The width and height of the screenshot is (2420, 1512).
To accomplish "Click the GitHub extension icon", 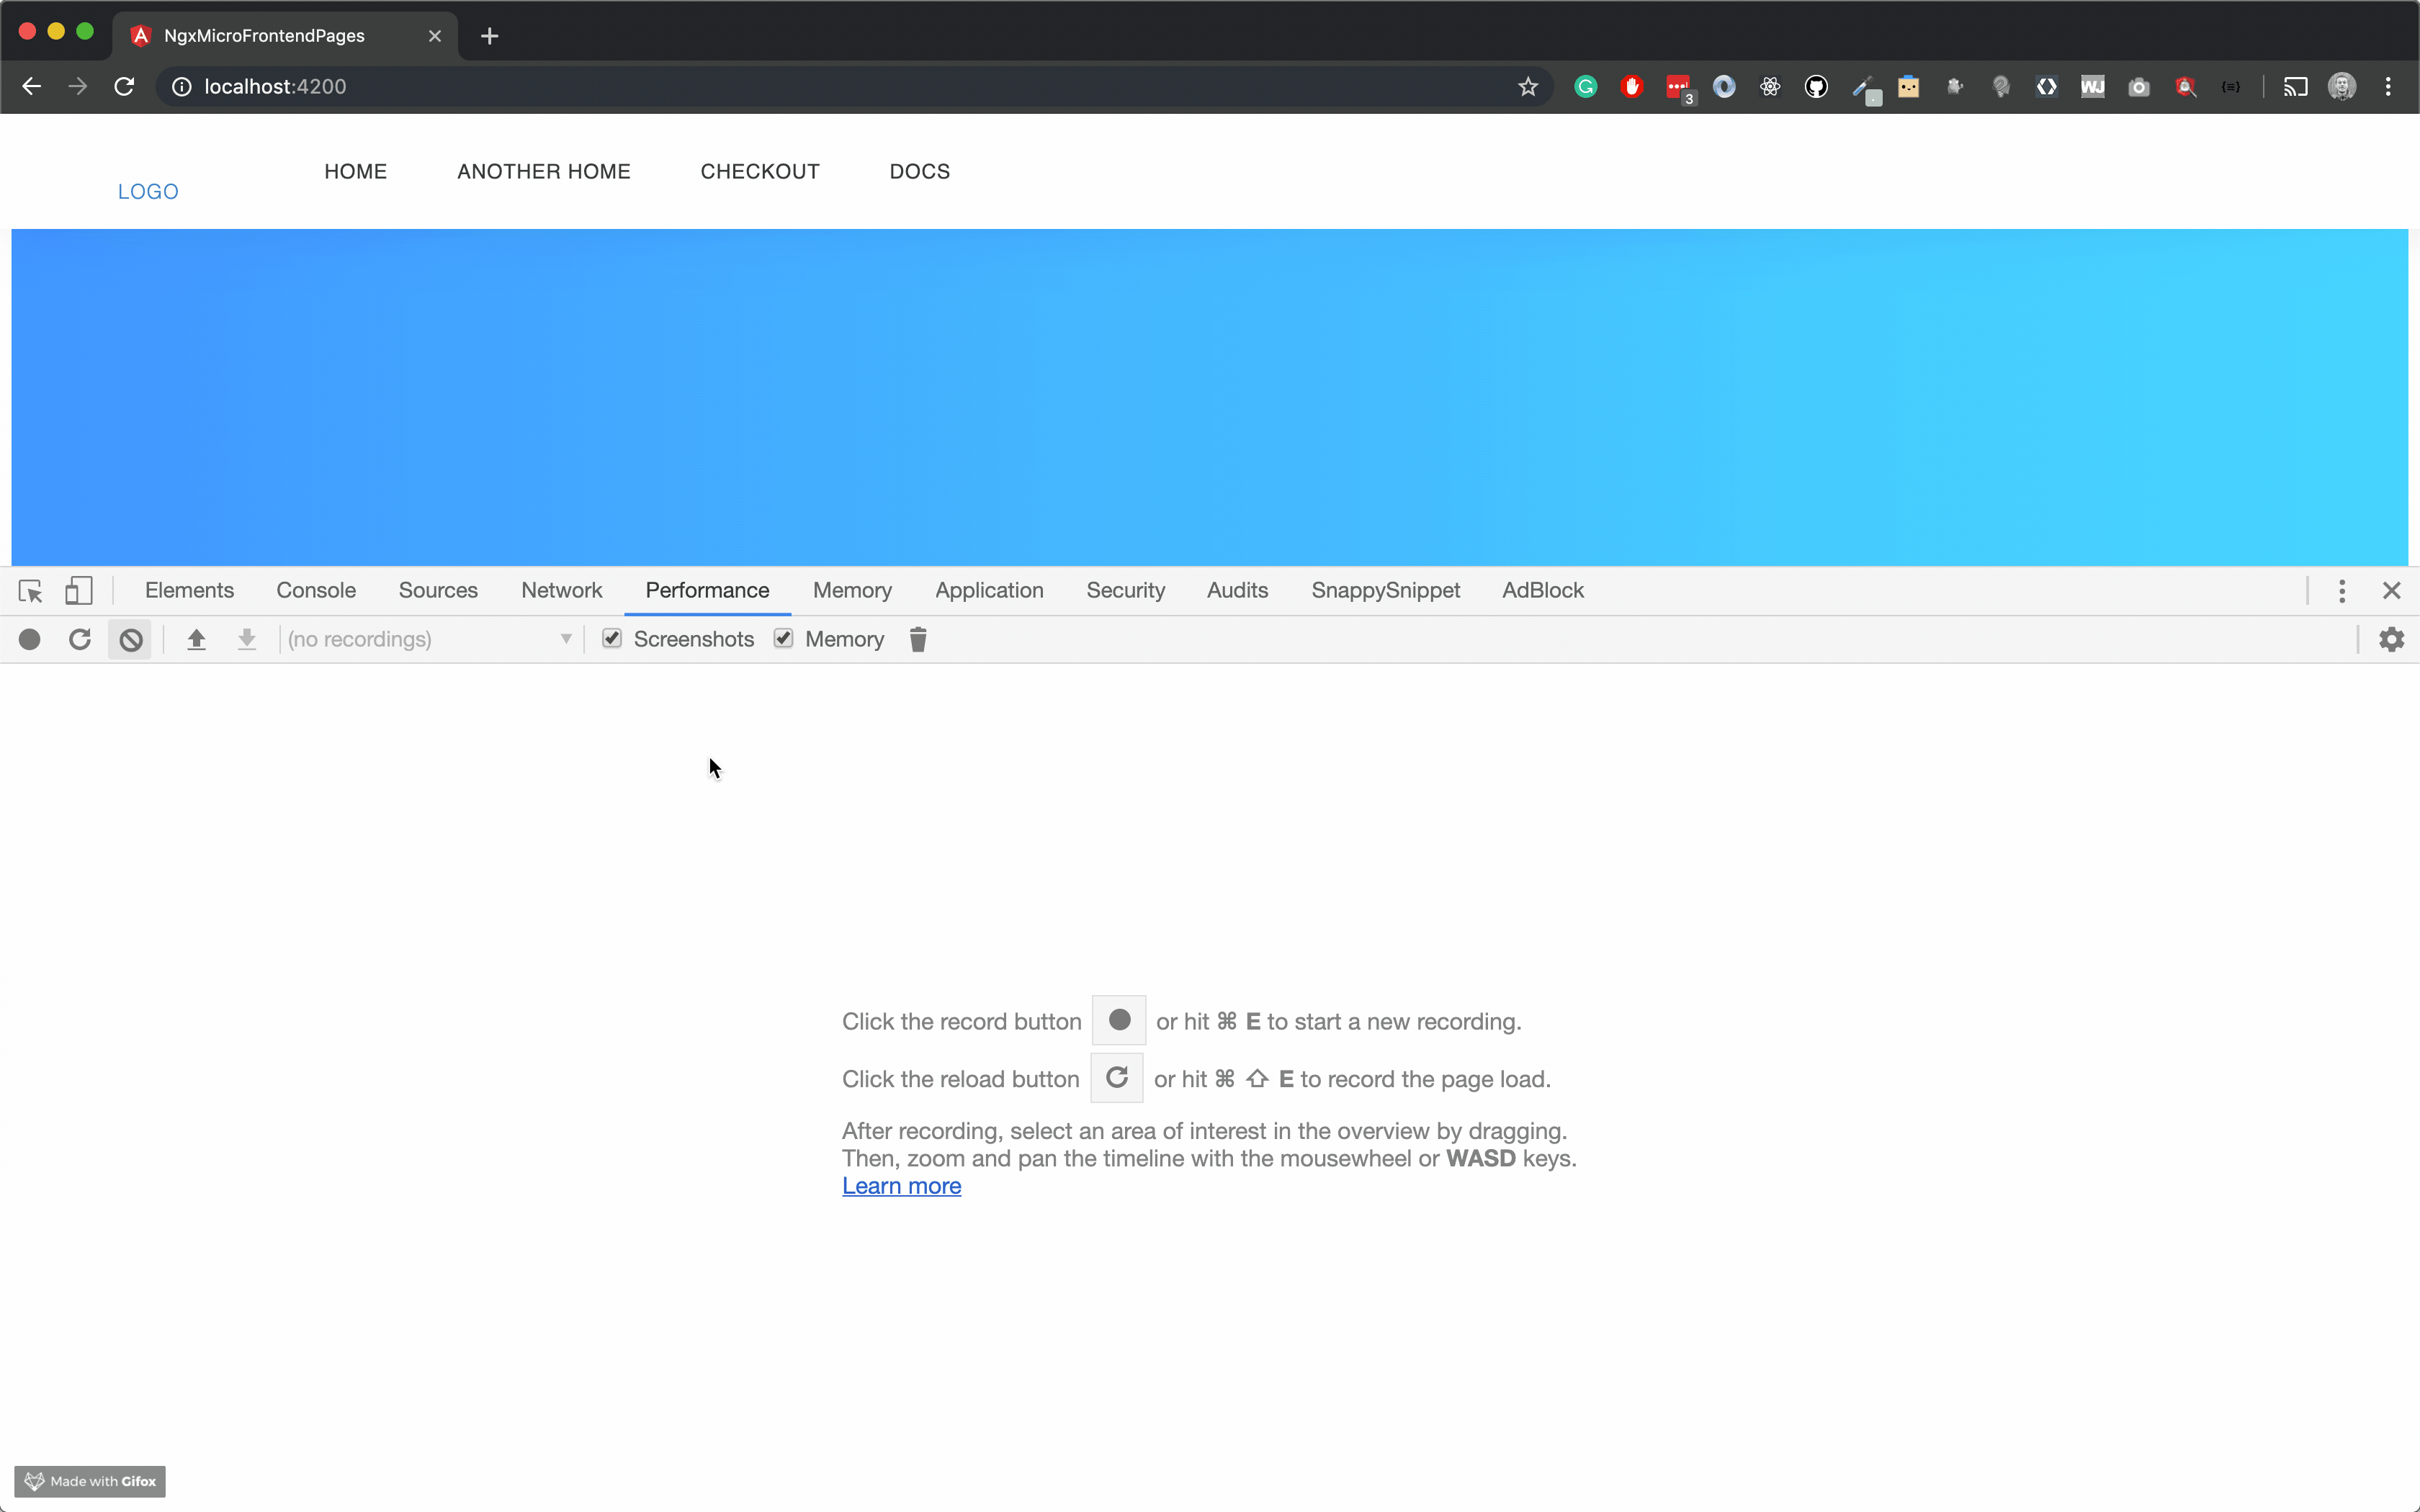I will (x=1816, y=87).
